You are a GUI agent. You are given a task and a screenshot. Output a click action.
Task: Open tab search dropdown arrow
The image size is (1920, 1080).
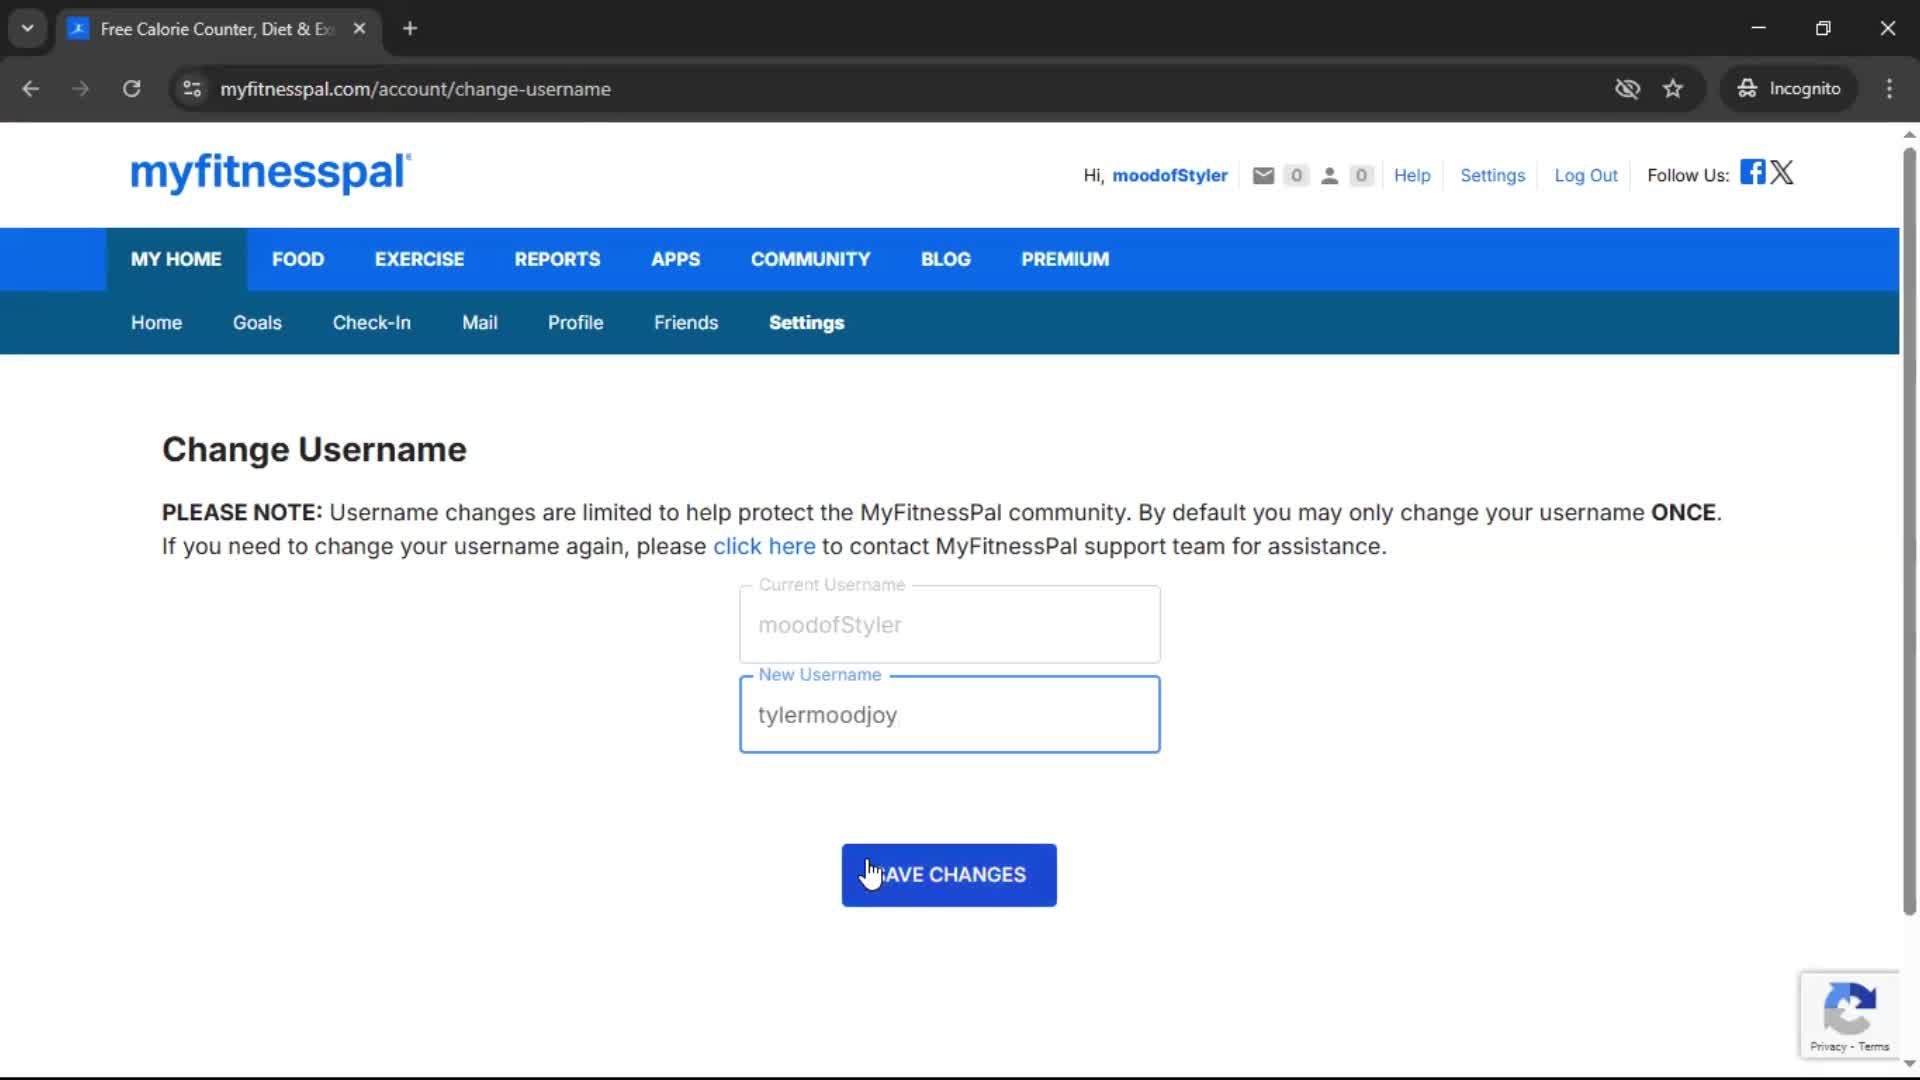(28, 29)
